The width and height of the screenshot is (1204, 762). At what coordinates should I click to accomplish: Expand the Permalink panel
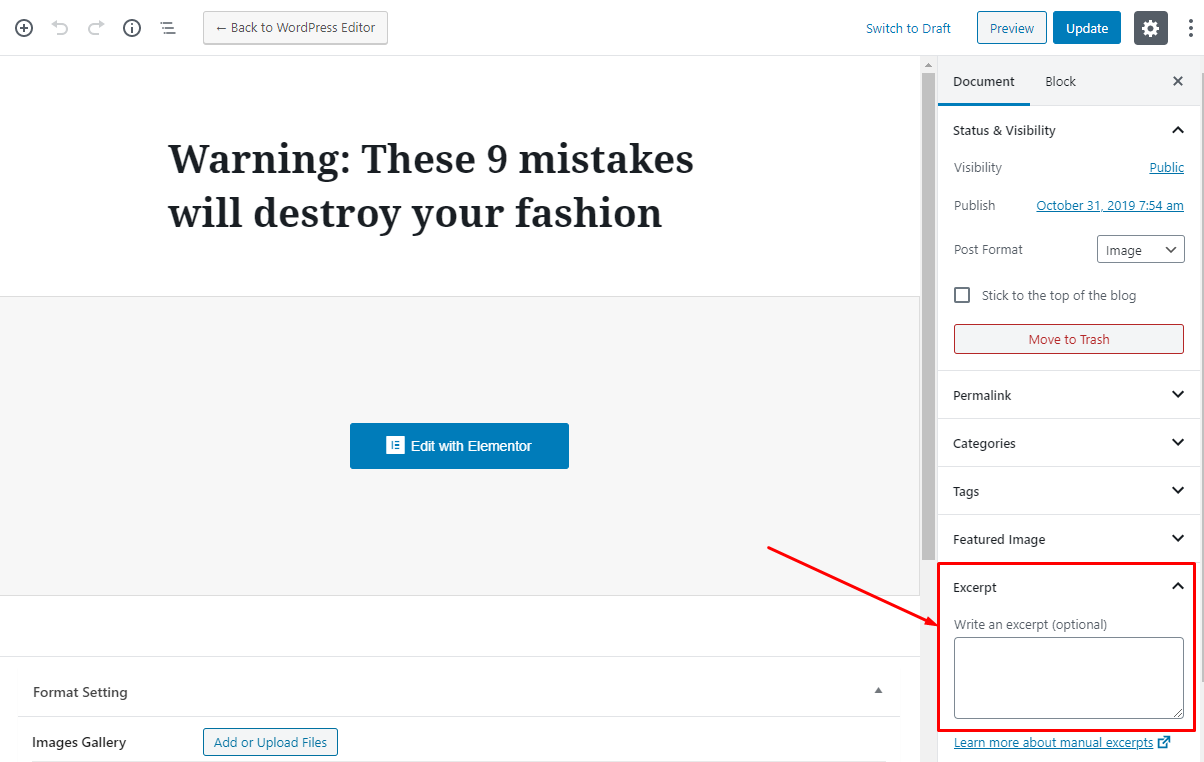pyautogui.click(x=1068, y=395)
